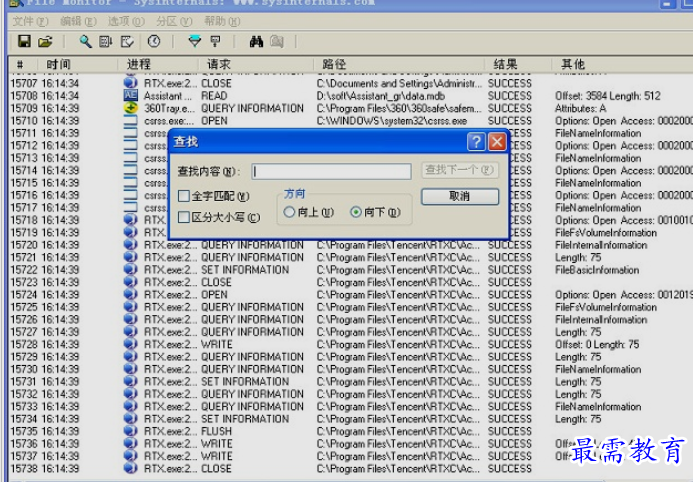The height and width of the screenshot is (482, 693).
Task: Toggle capture with the magnifier toolbar icon
Action: coord(85,42)
